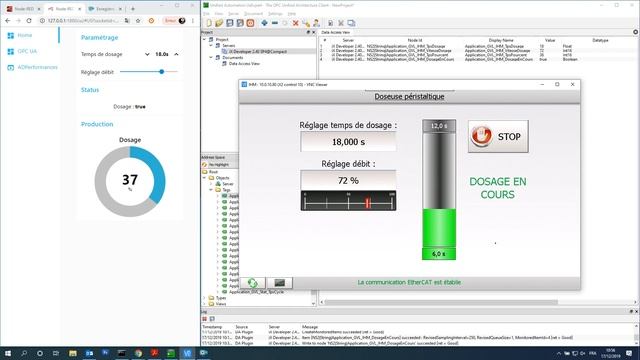
Task: Open Chrome from the Windows taskbar
Action: [x=138, y=353]
